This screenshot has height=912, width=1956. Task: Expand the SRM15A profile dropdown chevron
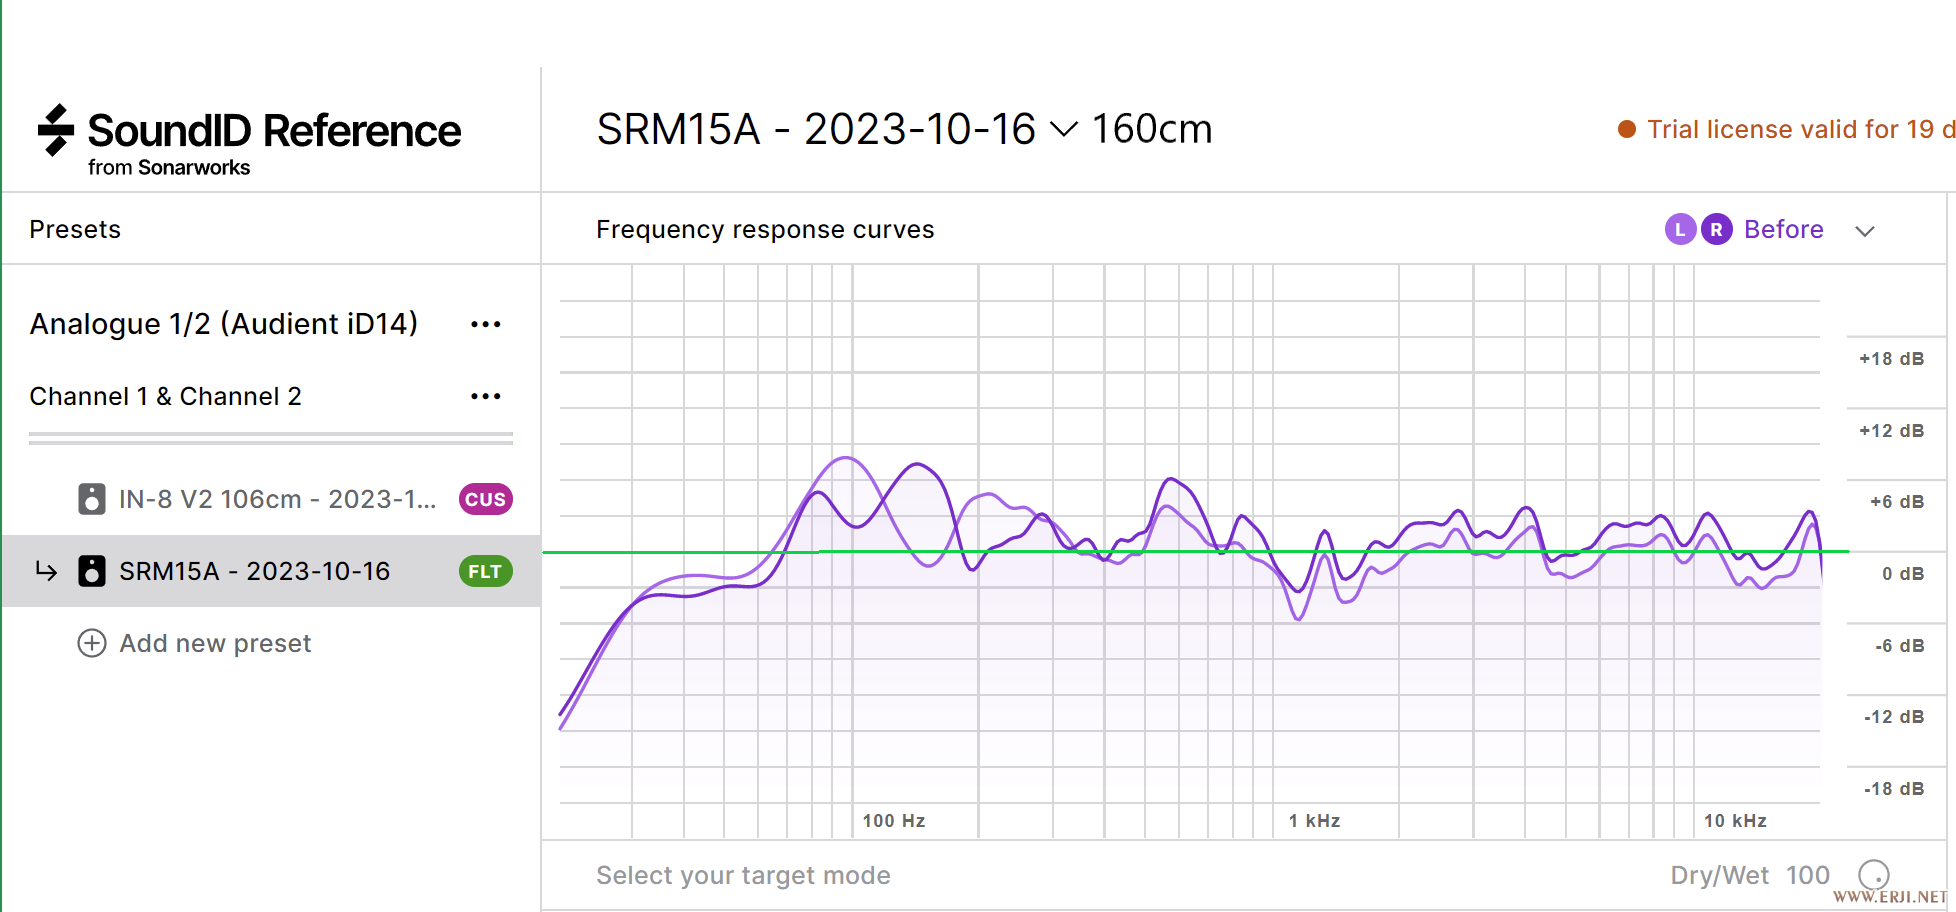pos(1064,130)
